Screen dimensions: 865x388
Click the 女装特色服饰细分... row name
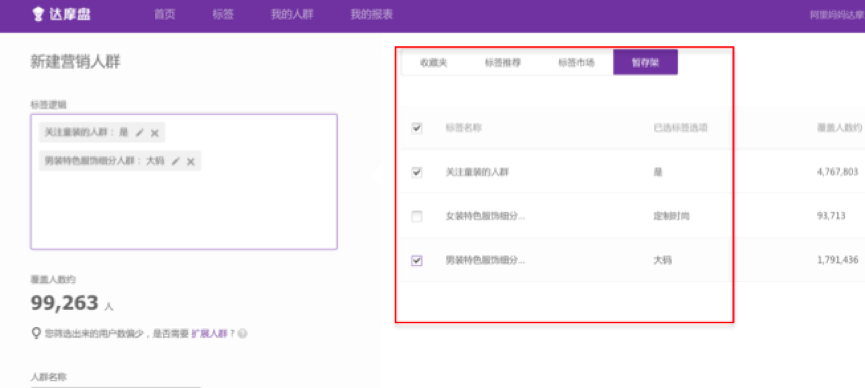[x=485, y=216]
